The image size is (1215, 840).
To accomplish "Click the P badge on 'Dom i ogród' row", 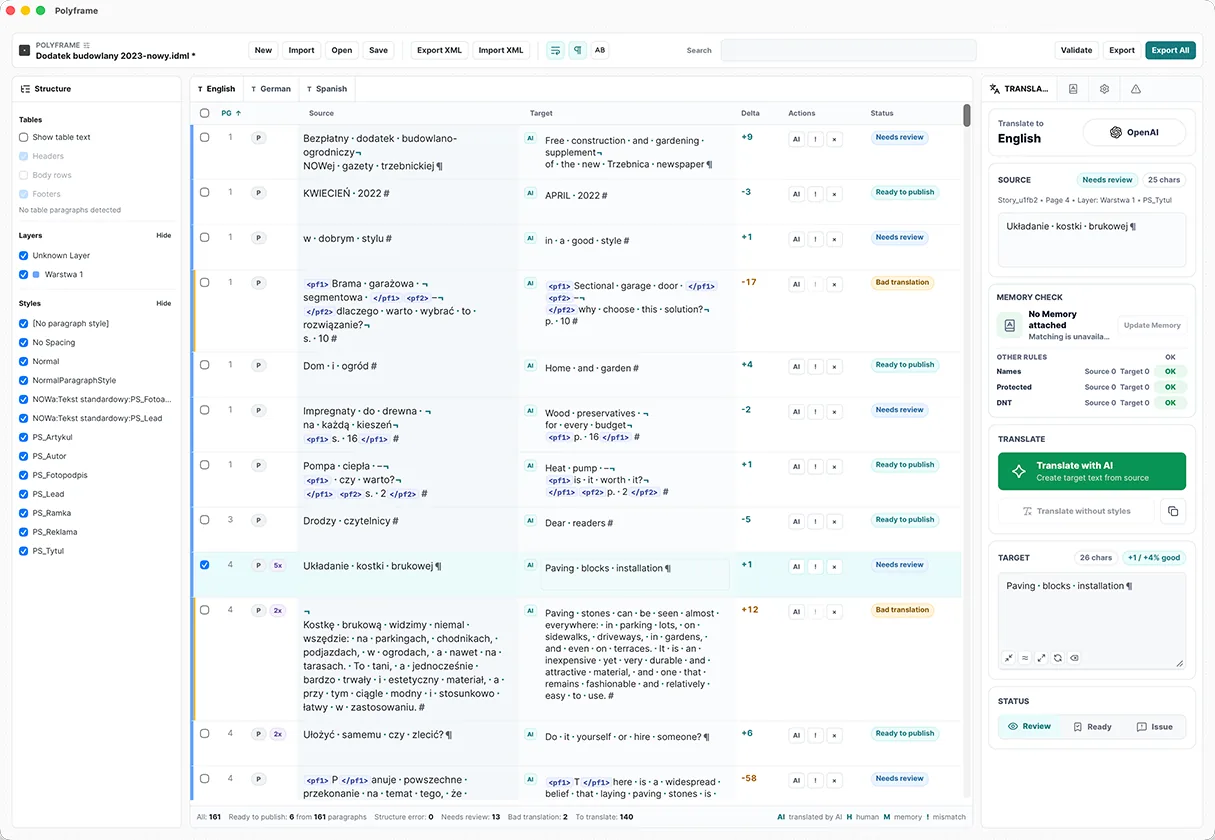I will tap(258, 366).
